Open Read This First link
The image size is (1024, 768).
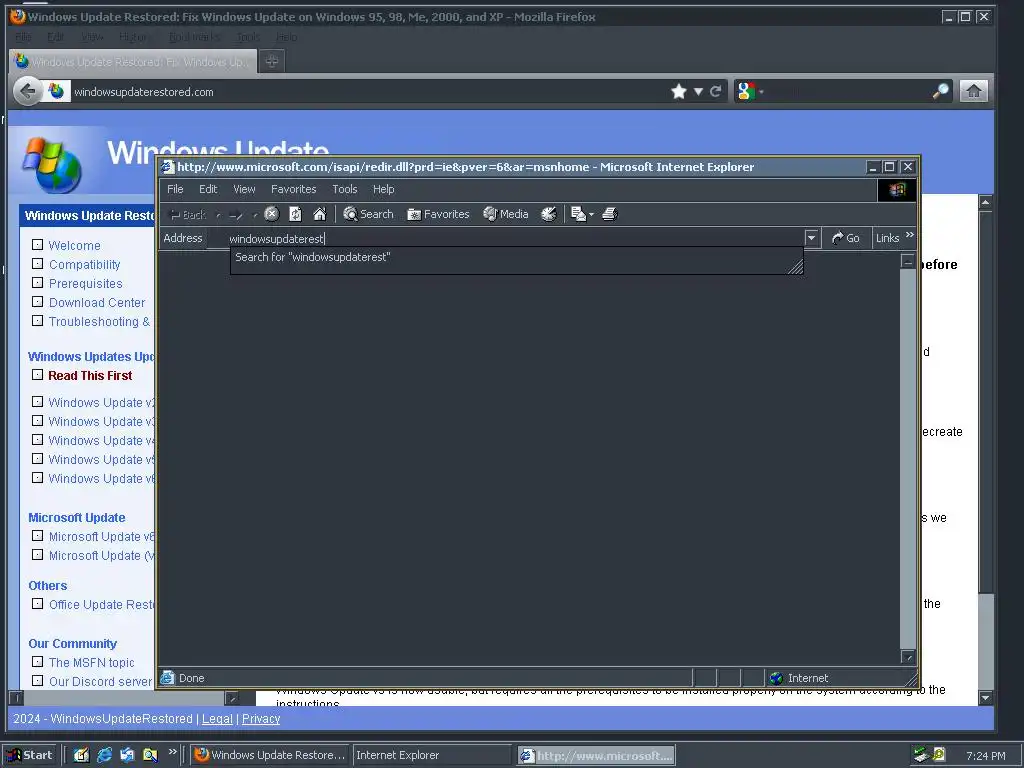point(90,376)
